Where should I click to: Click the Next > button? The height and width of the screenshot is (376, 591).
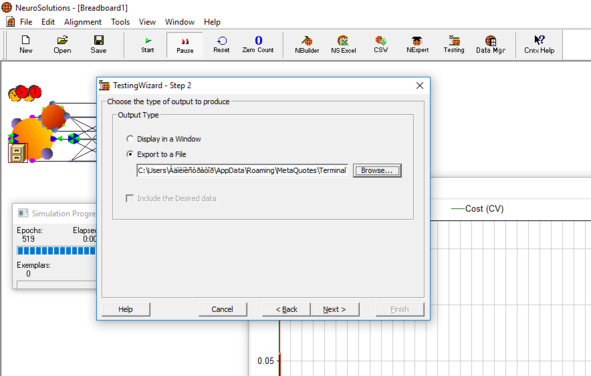click(335, 309)
